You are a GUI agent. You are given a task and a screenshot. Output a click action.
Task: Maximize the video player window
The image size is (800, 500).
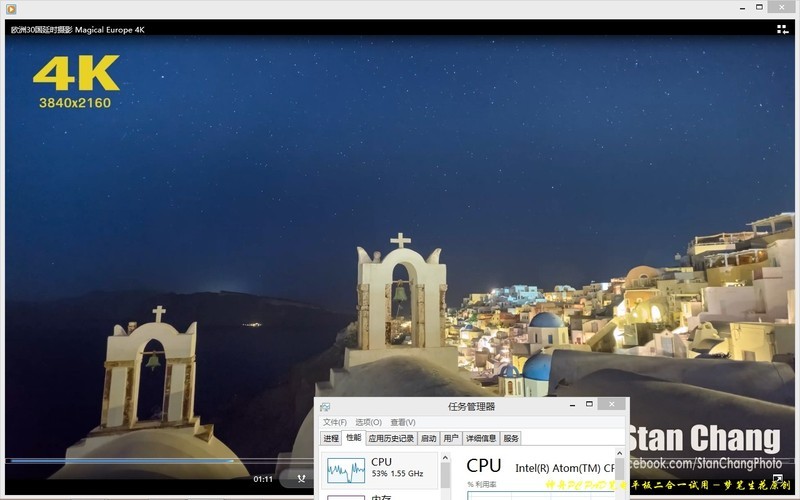[760, 7]
